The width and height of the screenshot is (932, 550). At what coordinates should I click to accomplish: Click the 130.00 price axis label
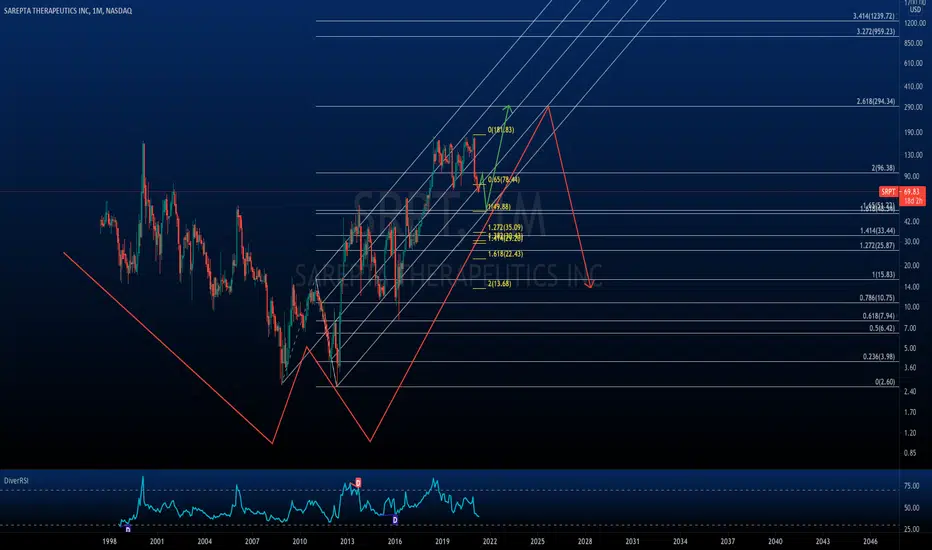[x=914, y=155]
